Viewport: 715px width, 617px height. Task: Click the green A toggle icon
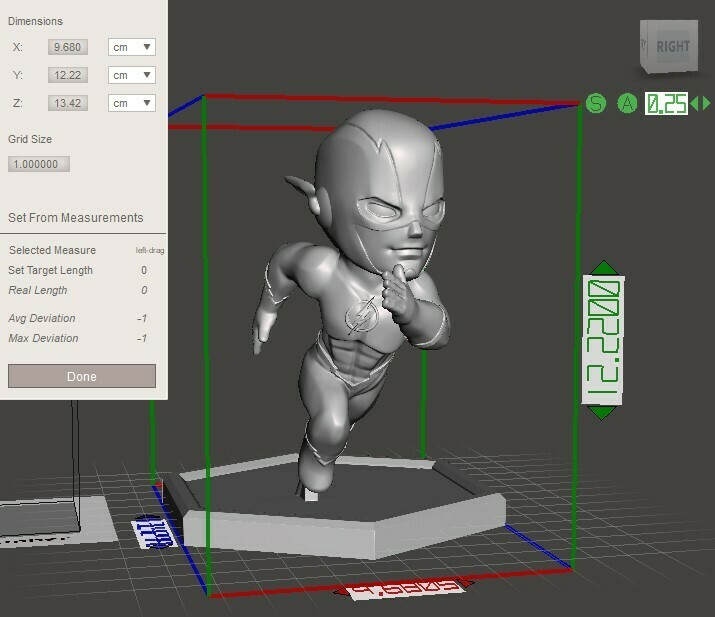click(x=627, y=104)
